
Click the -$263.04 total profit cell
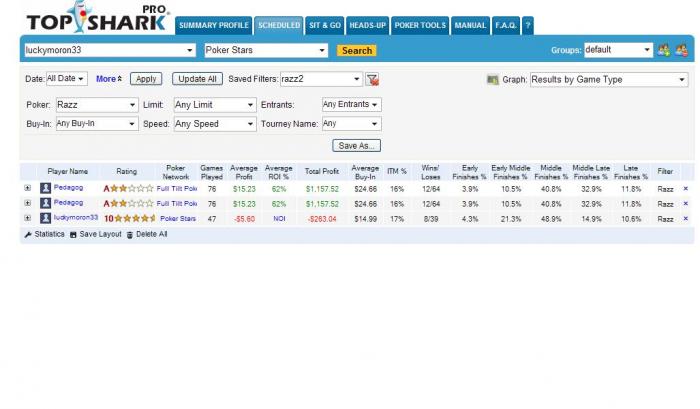tap(321, 219)
